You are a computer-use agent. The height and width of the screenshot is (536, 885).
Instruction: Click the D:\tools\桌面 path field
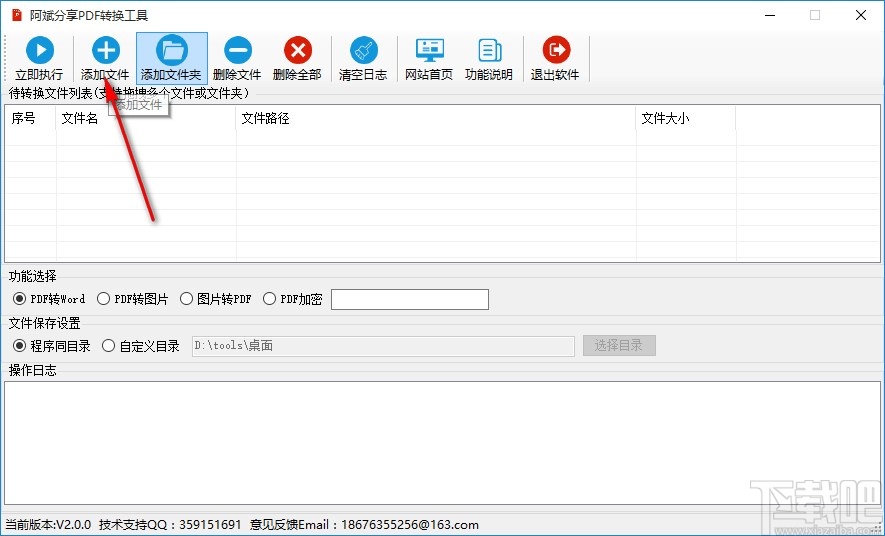click(x=383, y=346)
